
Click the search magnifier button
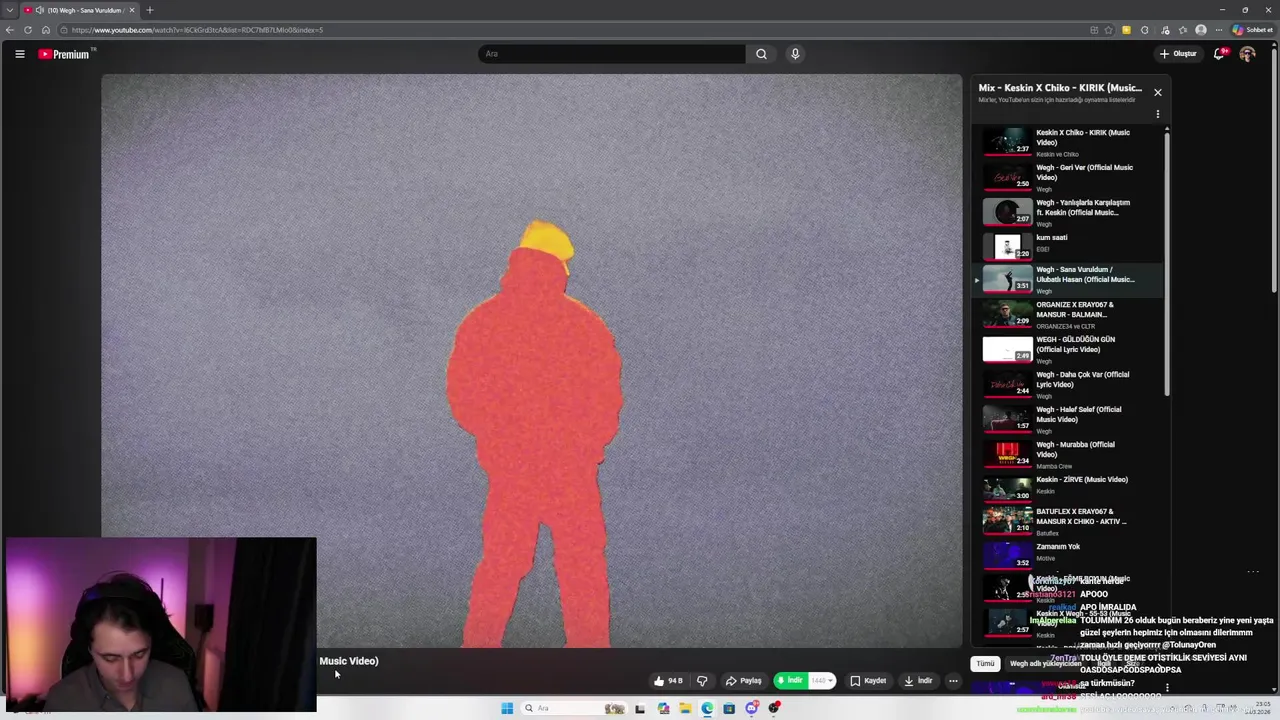[x=761, y=54]
